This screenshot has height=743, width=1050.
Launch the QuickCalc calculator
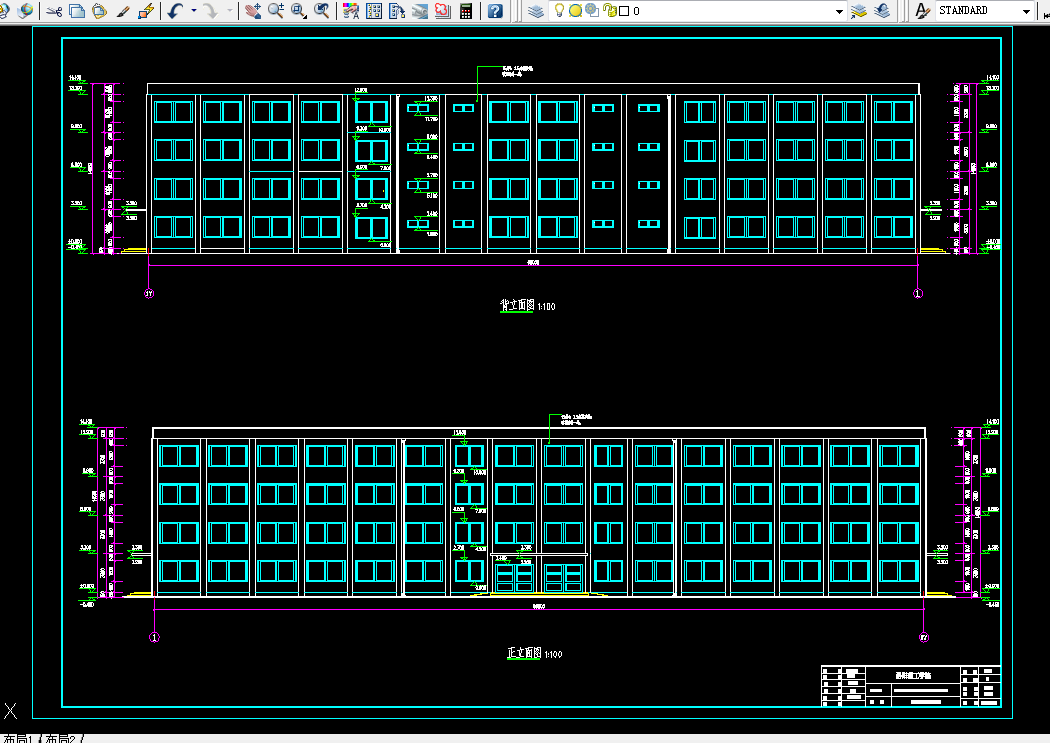(x=466, y=11)
